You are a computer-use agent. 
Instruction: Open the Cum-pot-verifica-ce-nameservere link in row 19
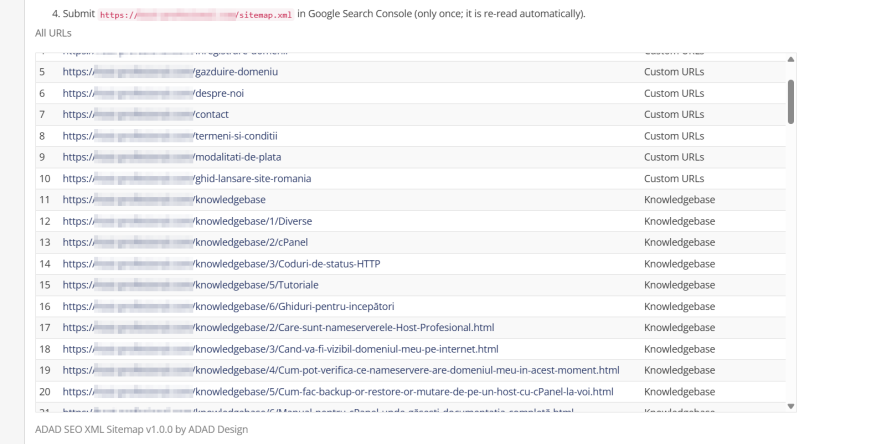(341, 371)
